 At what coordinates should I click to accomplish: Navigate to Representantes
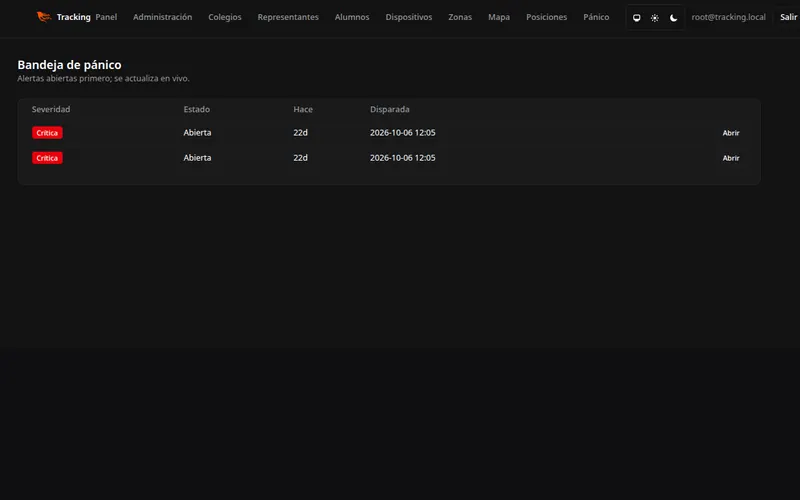pyautogui.click(x=288, y=17)
